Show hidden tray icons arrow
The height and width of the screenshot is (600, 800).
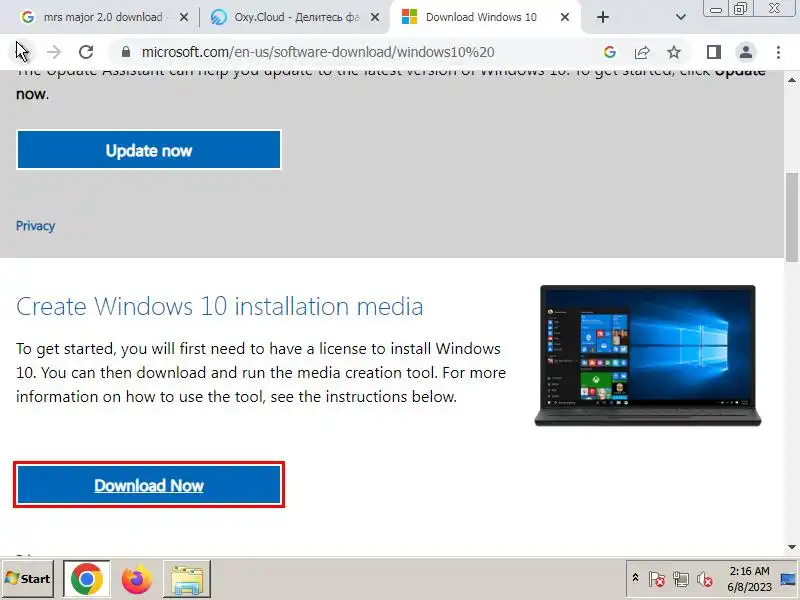tap(635, 578)
